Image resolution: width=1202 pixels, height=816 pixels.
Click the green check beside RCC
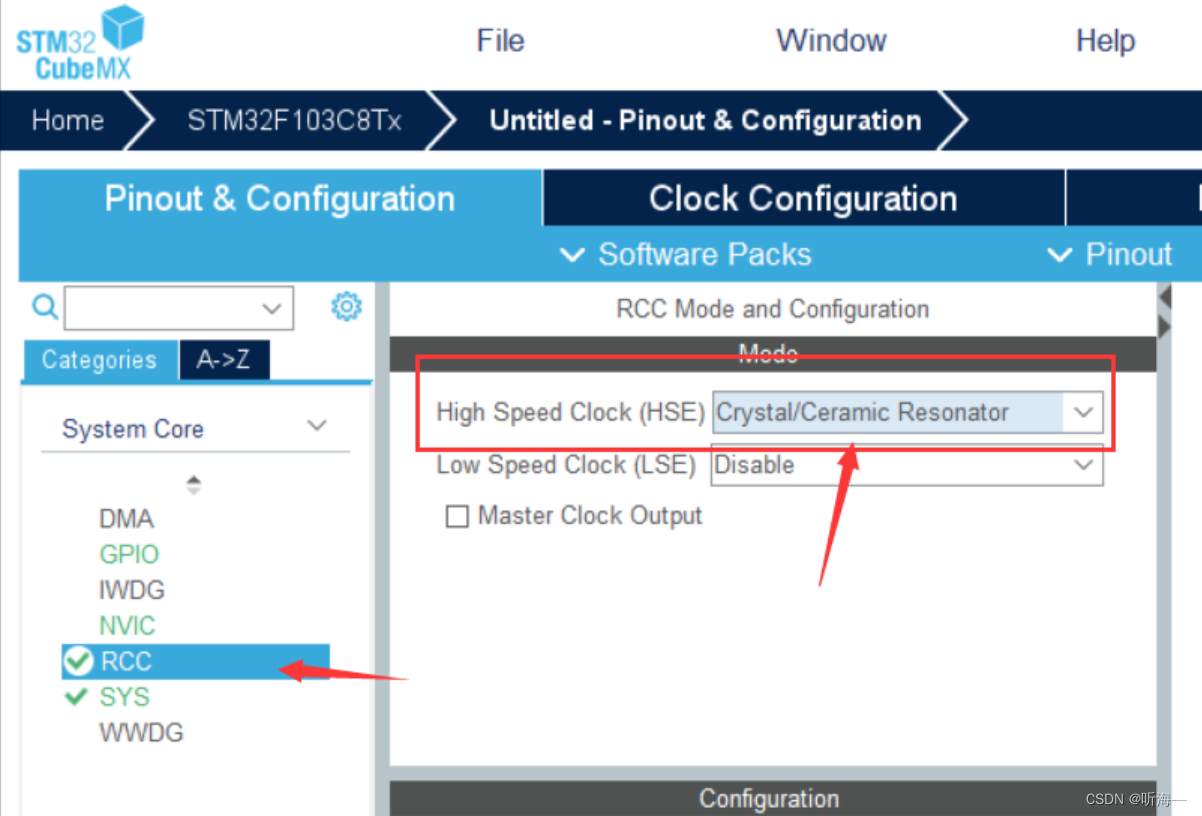tap(78, 661)
